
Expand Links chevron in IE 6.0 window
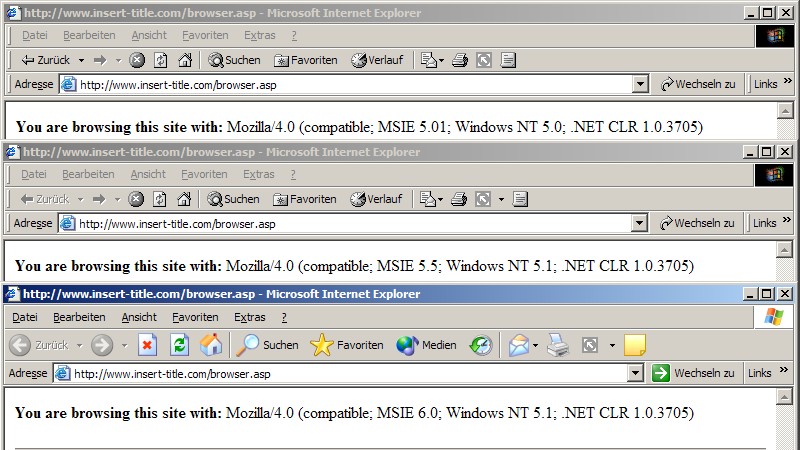coord(784,369)
